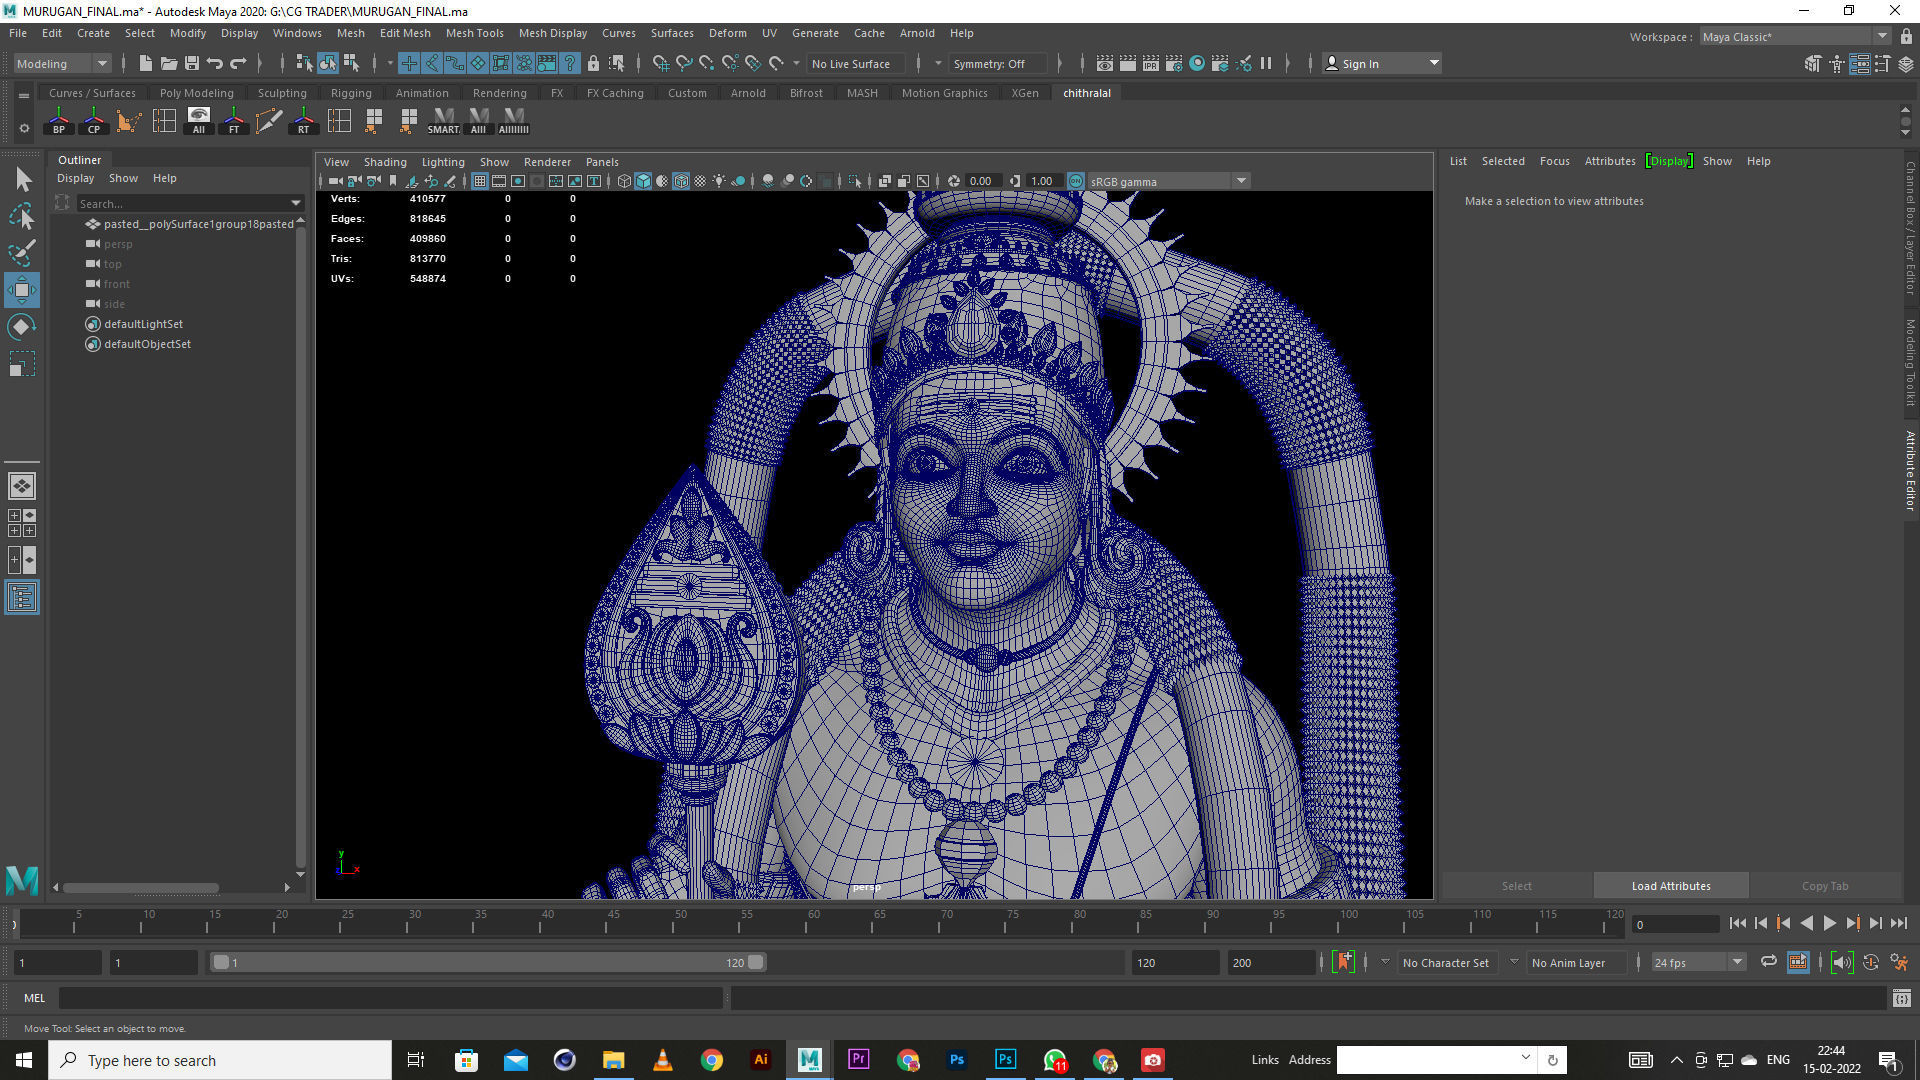Undo the last action

click(x=215, y=63)
